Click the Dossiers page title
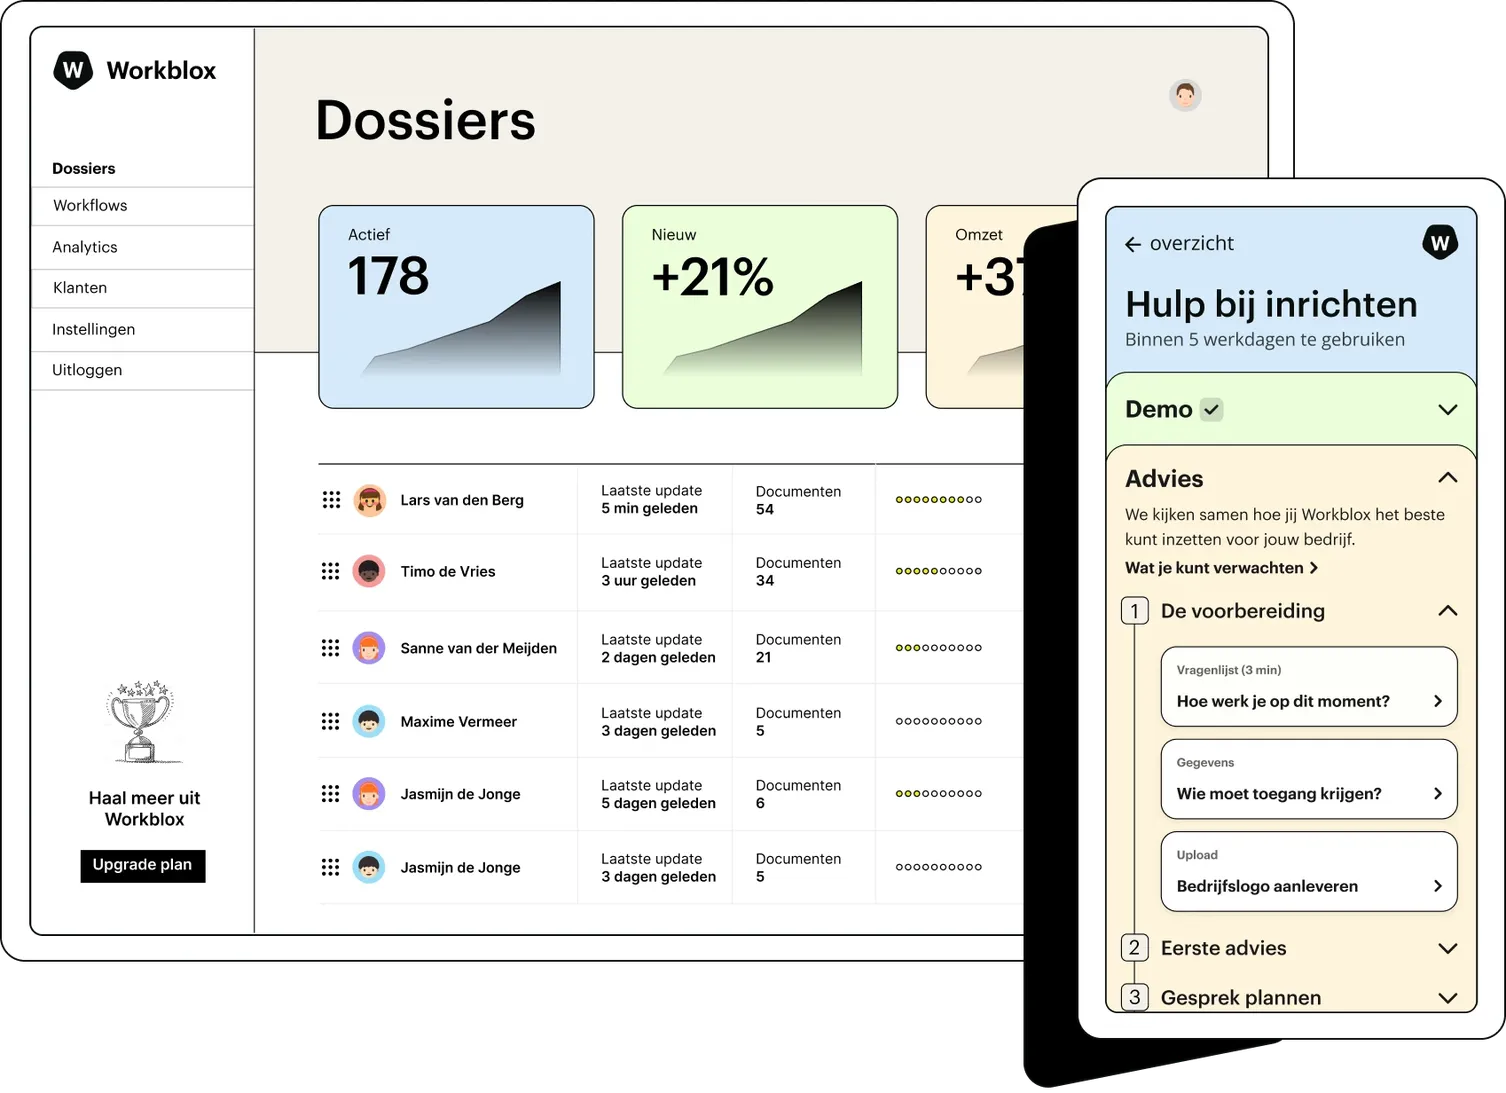Screen dimensions: 1506x1093 426,120
